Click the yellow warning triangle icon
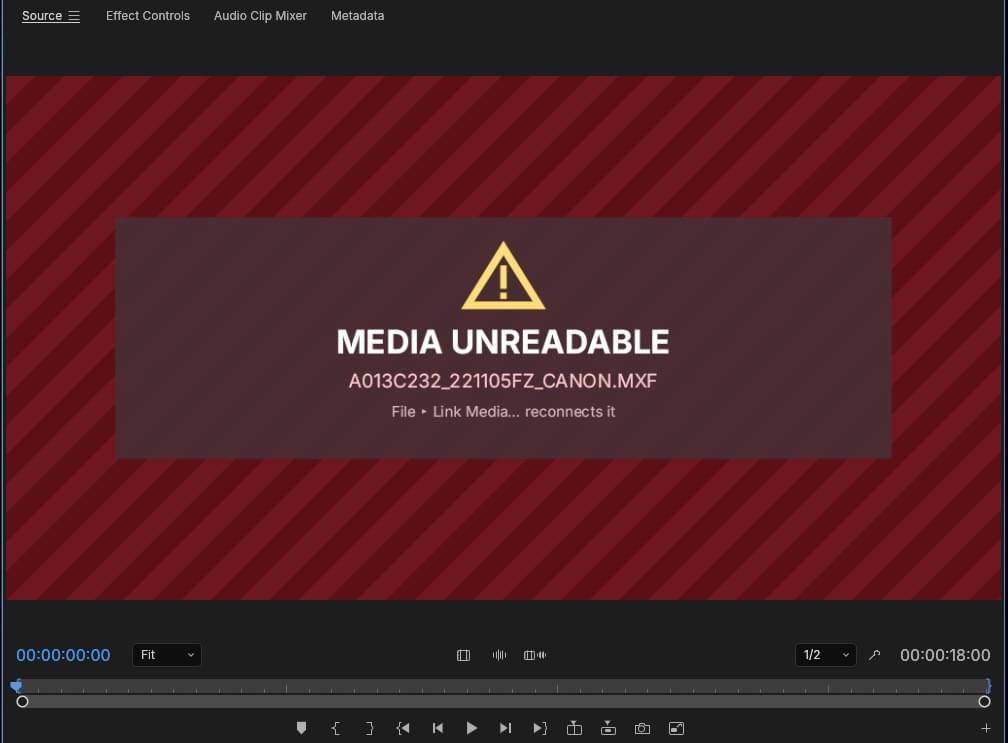 [x=503, y=276]
